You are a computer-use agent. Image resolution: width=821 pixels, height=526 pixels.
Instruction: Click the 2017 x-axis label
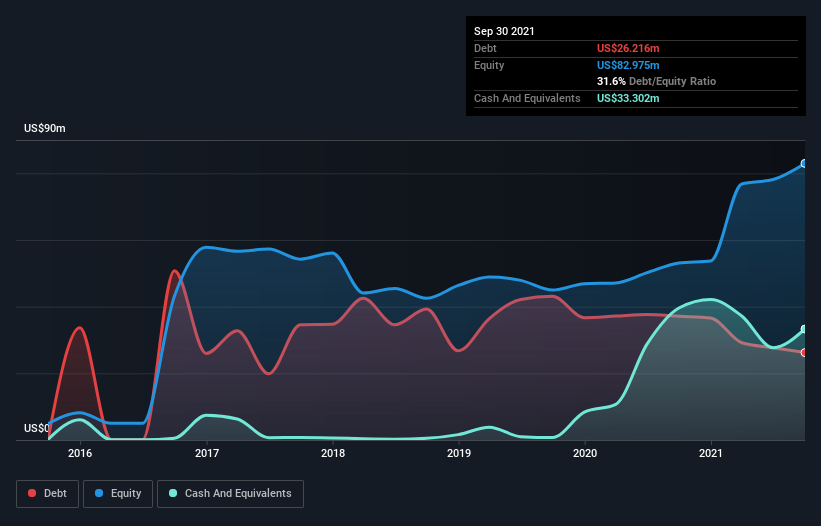[x=207, y=453]
